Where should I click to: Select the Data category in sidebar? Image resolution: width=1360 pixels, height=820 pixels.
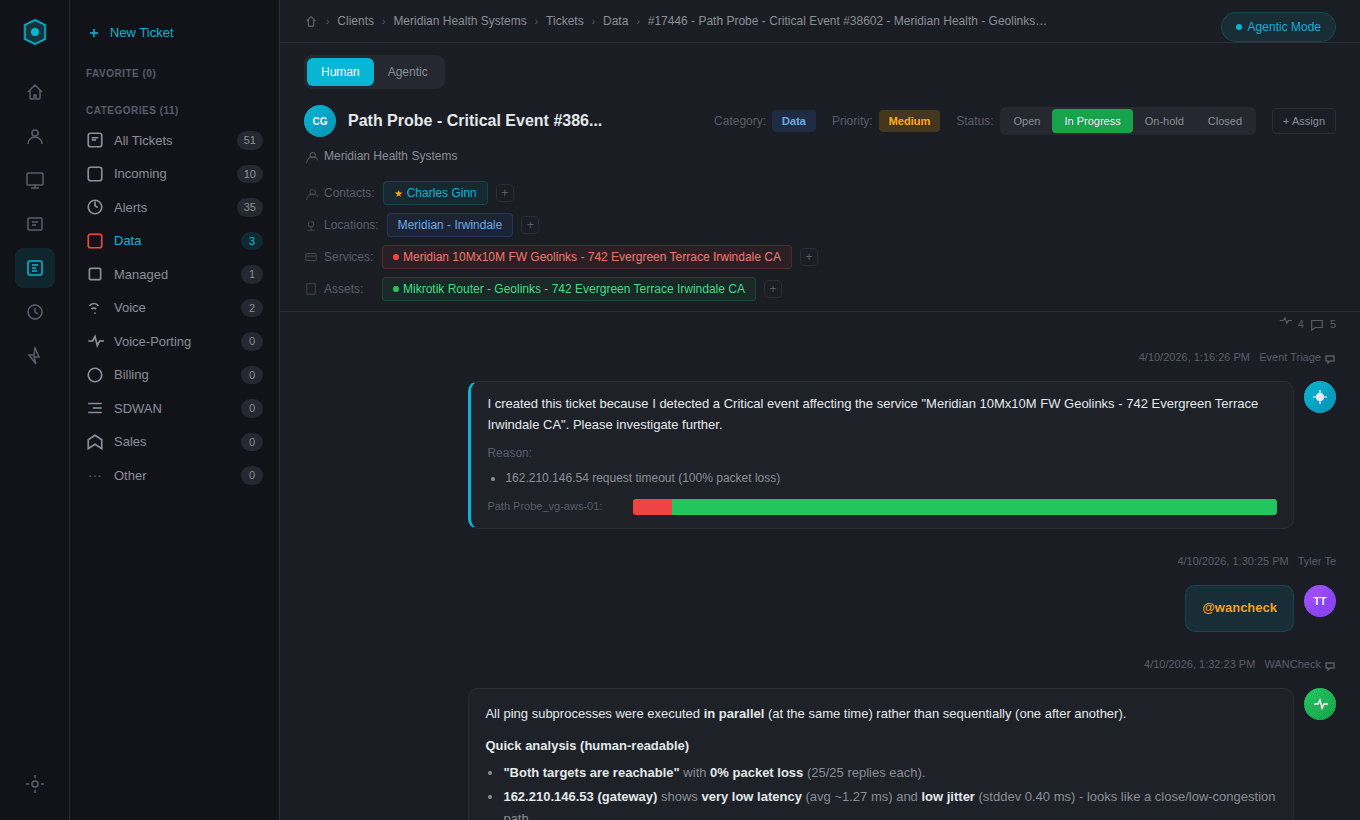[174, 241]
